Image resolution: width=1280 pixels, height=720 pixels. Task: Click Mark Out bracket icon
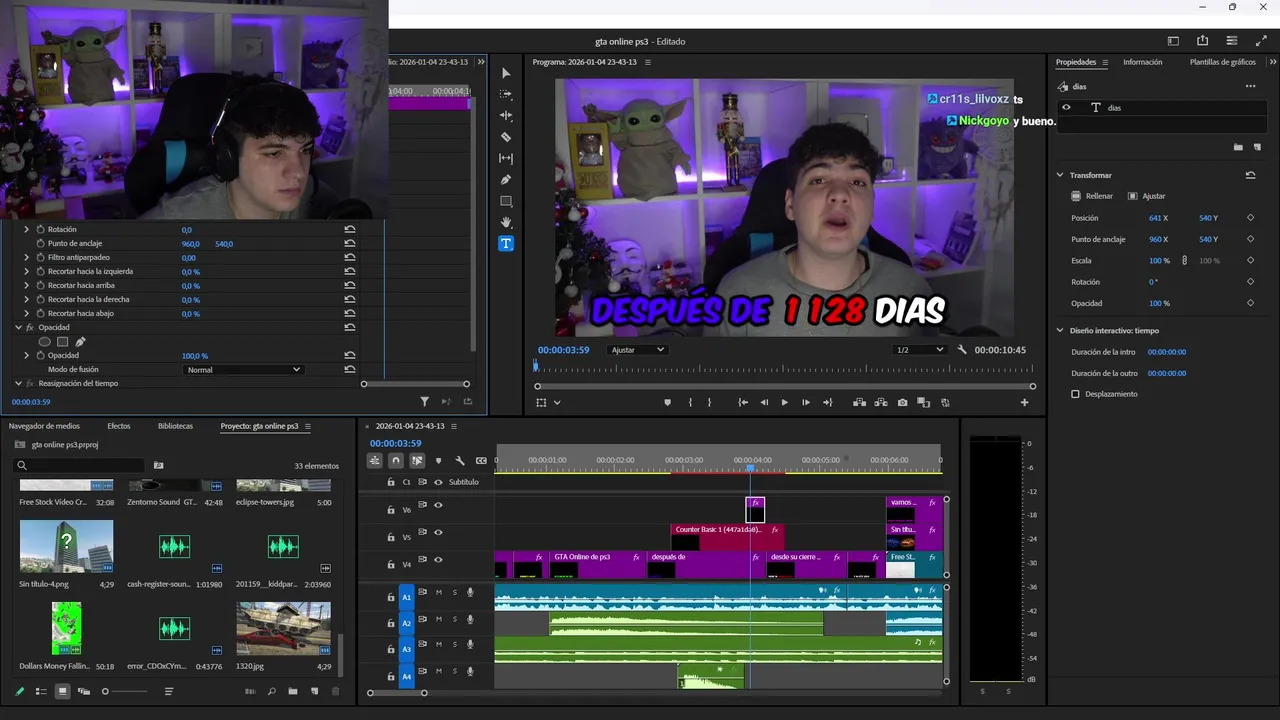(710, 402)
